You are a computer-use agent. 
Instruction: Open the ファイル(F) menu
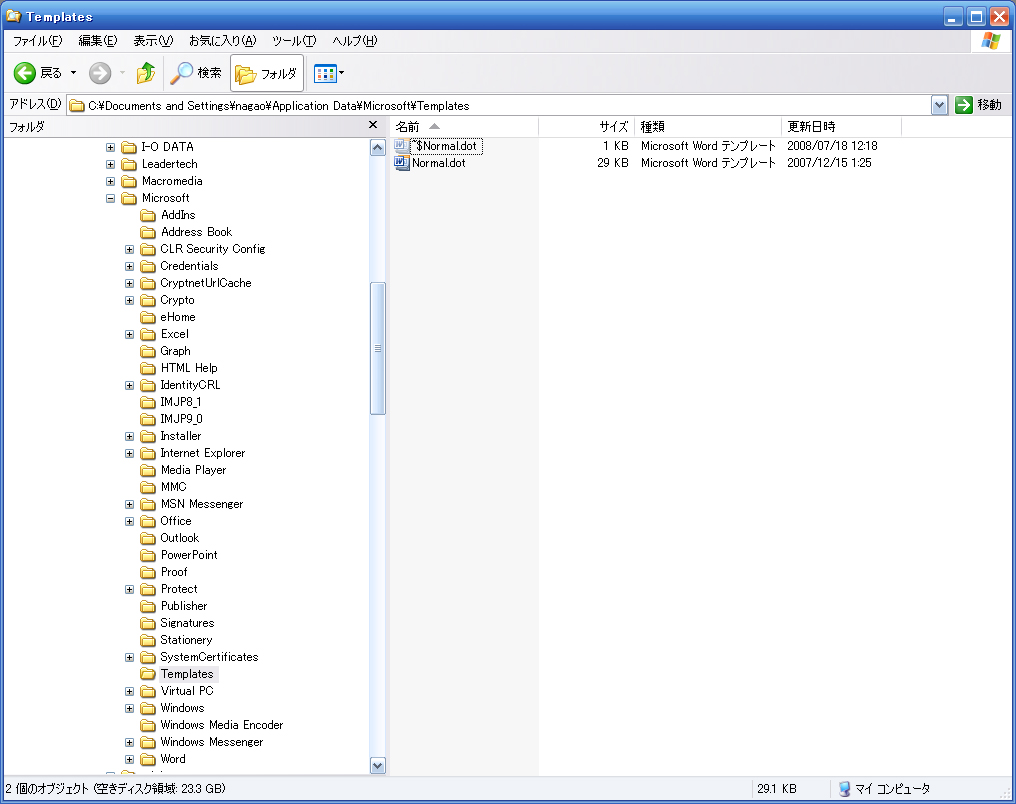coord(38,41)
